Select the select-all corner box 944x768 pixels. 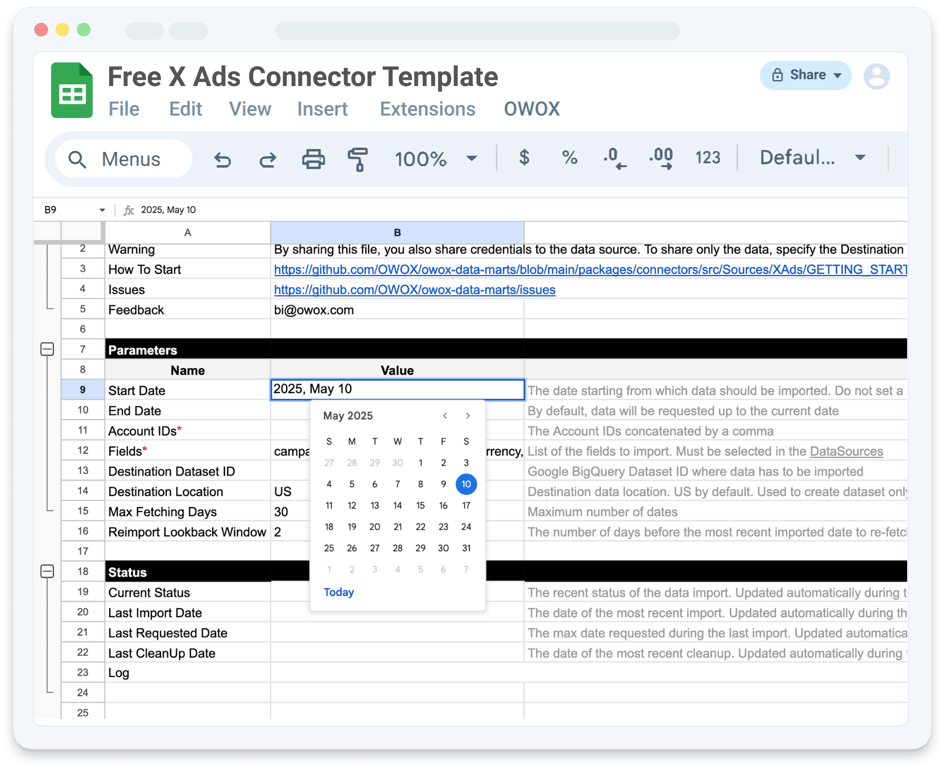[x=82, y=232]
